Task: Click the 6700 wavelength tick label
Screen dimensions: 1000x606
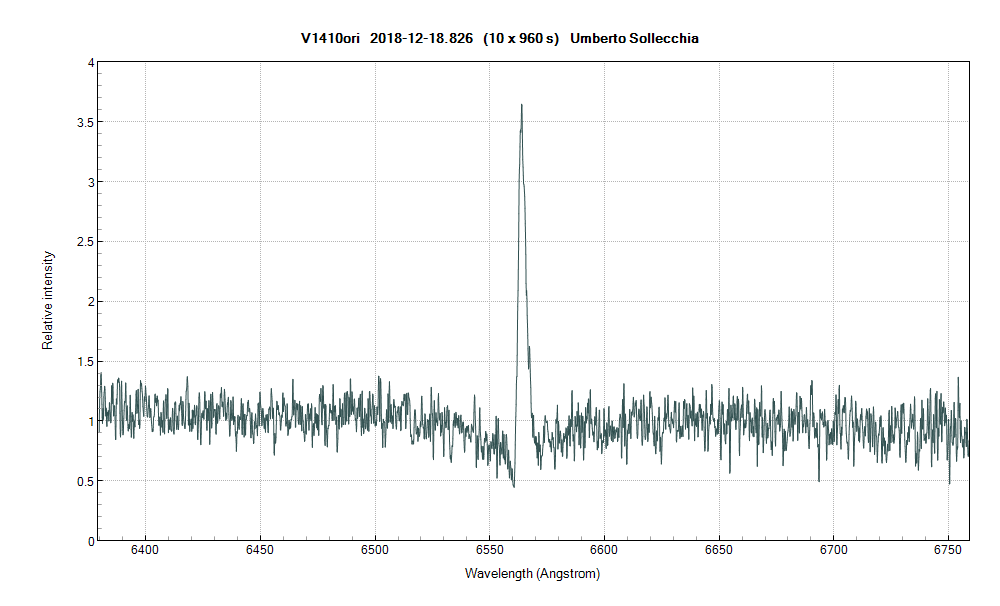Action: pyautogui.click(x=833, y=550)
